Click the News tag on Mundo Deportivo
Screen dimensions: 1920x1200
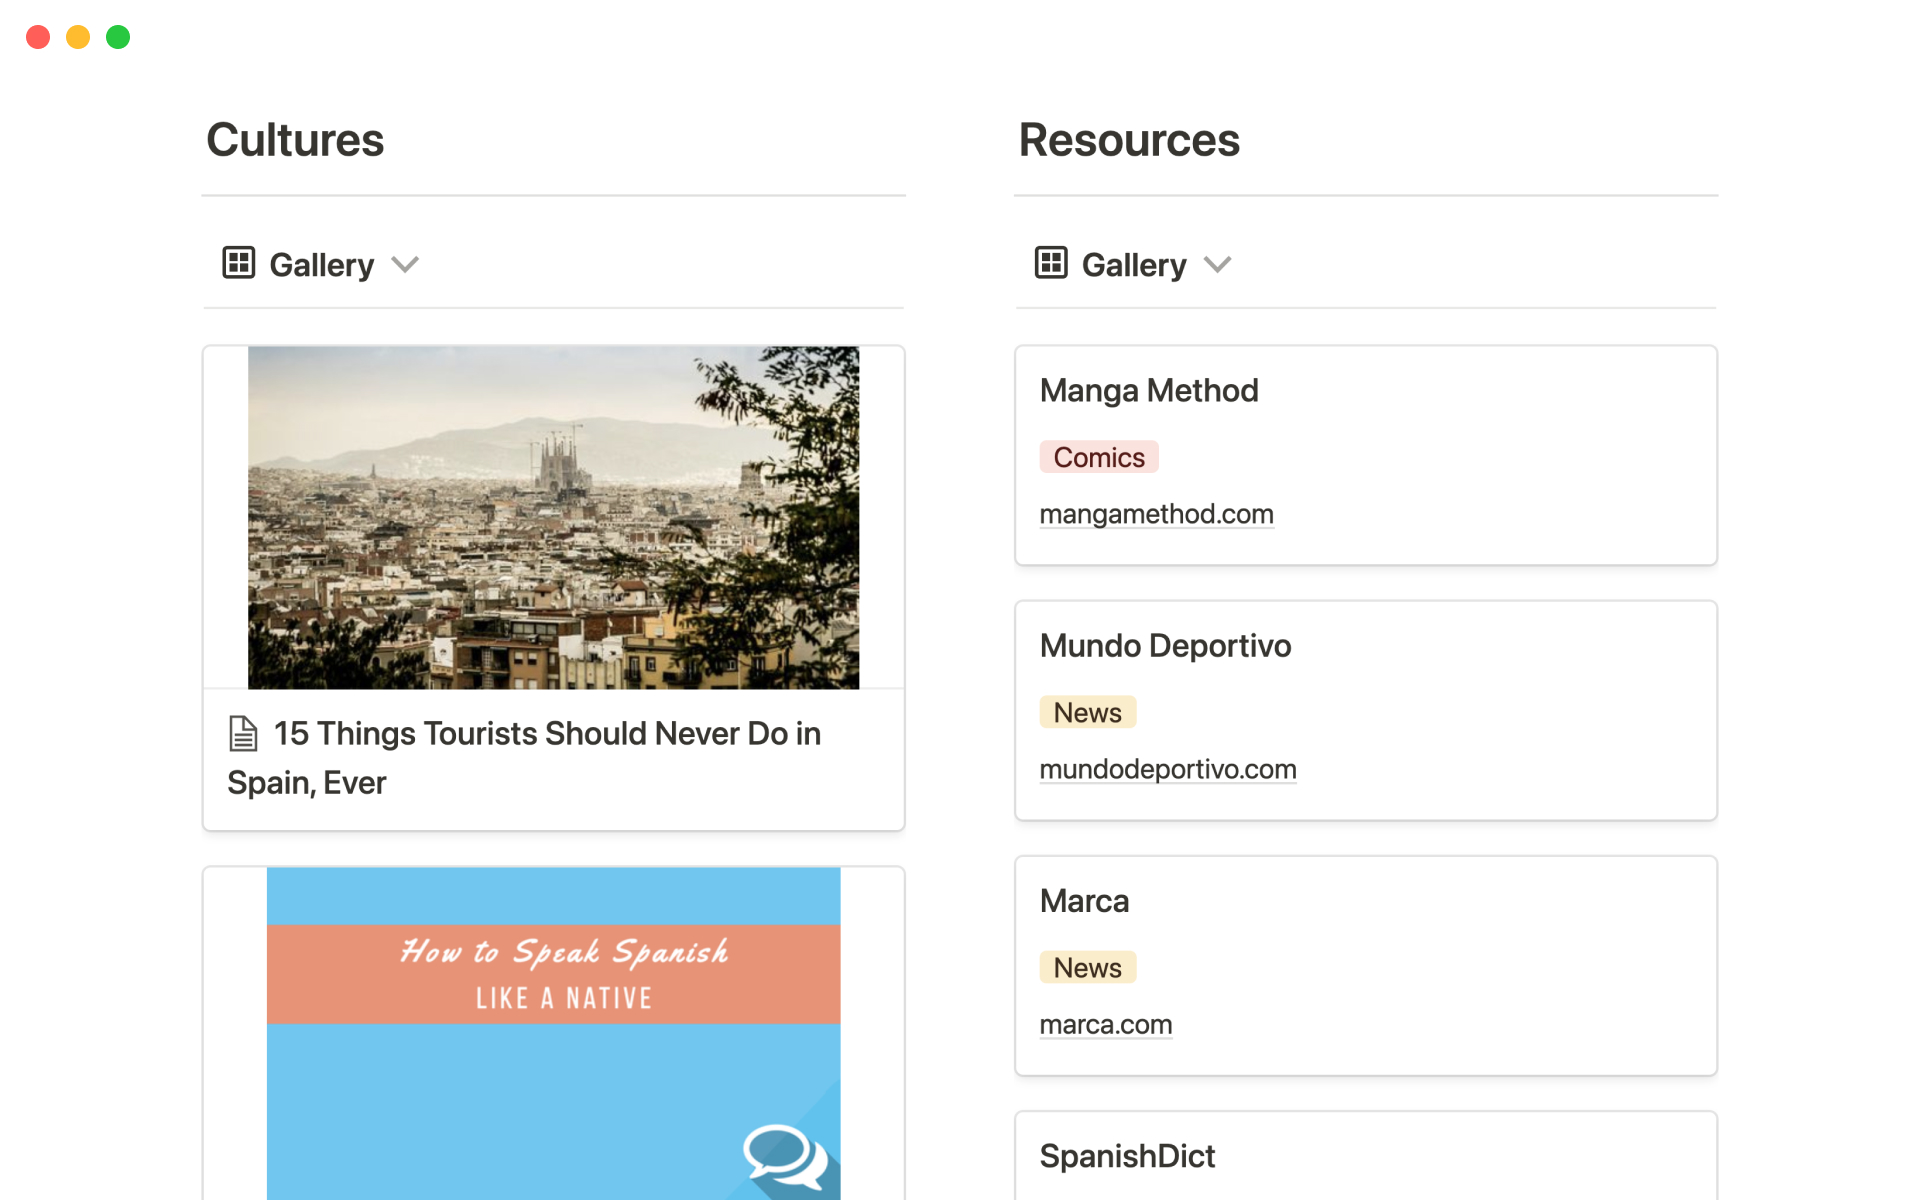point(1087,712)
